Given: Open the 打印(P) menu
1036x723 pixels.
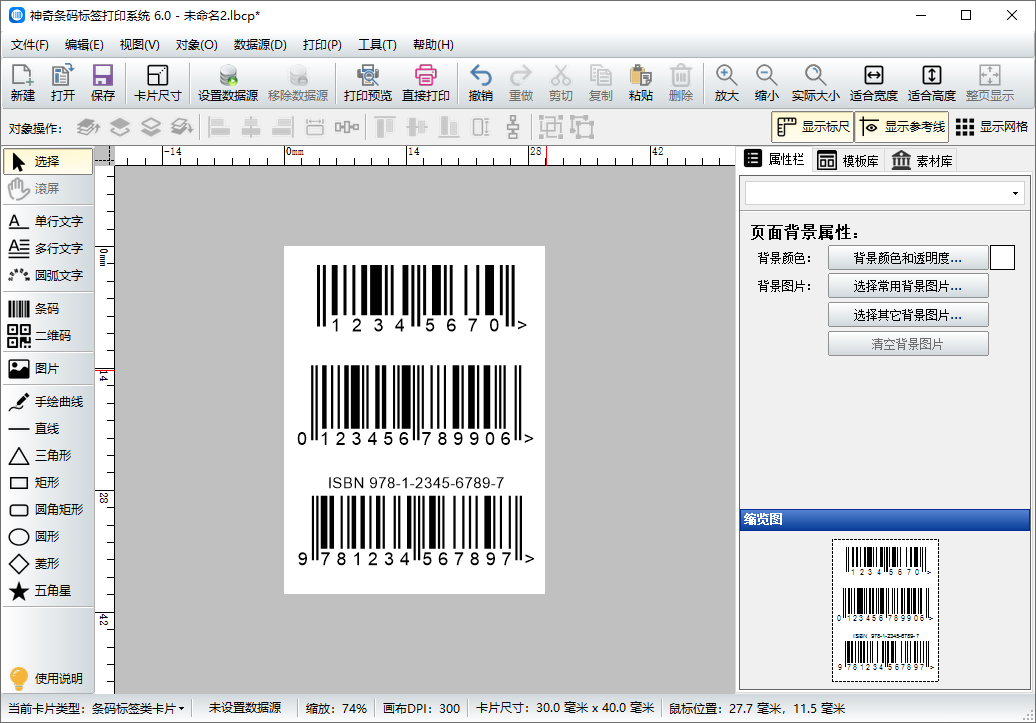Looking at the screenshot, I should 322,45.
